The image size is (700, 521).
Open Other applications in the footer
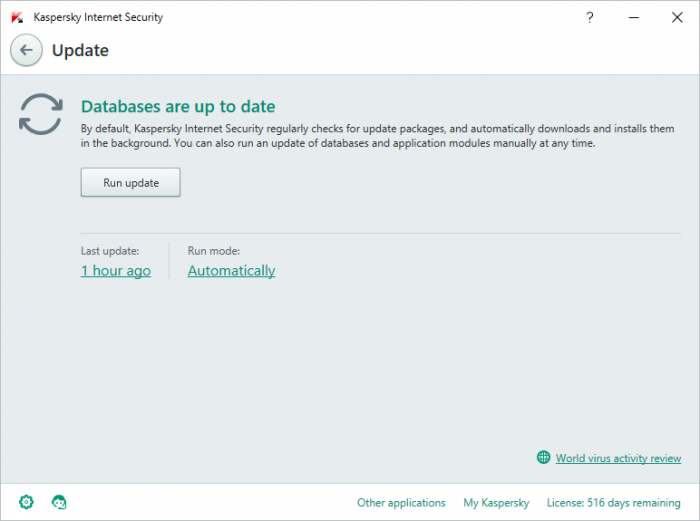pyautogui.click(x=401, y=503)
